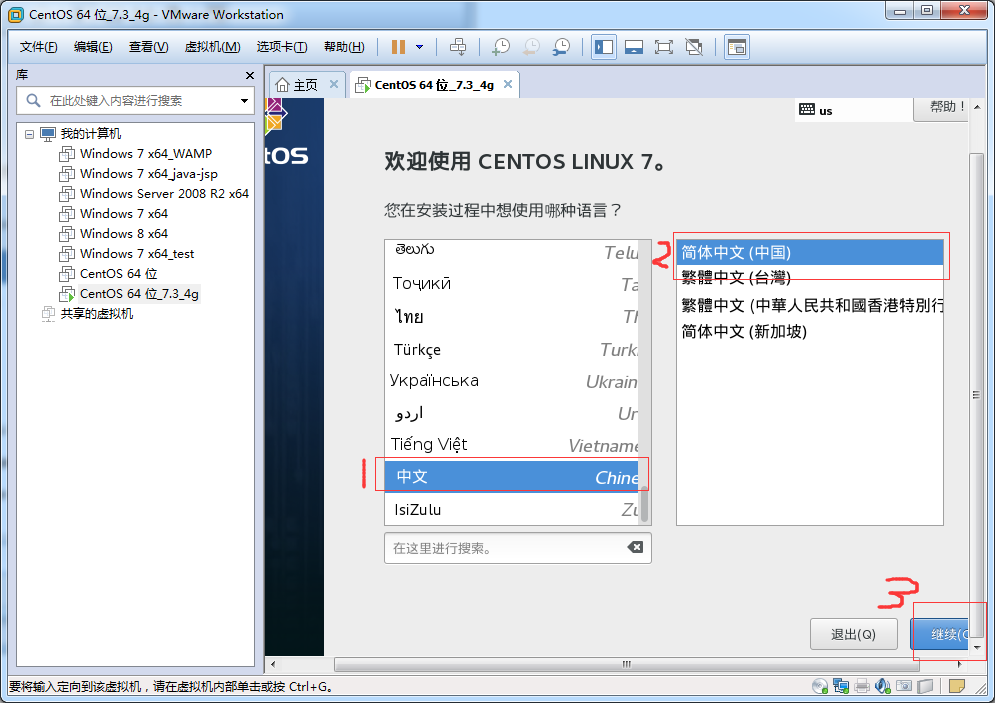The height and width of the screenshot is (703, 995).
Task: Click the sound card status bar icon
Action: pos(883,686)
